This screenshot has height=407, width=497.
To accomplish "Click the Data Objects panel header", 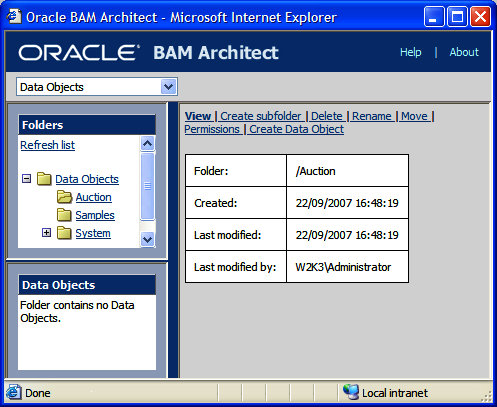I will pyautogui.click(x=87, y=285).
